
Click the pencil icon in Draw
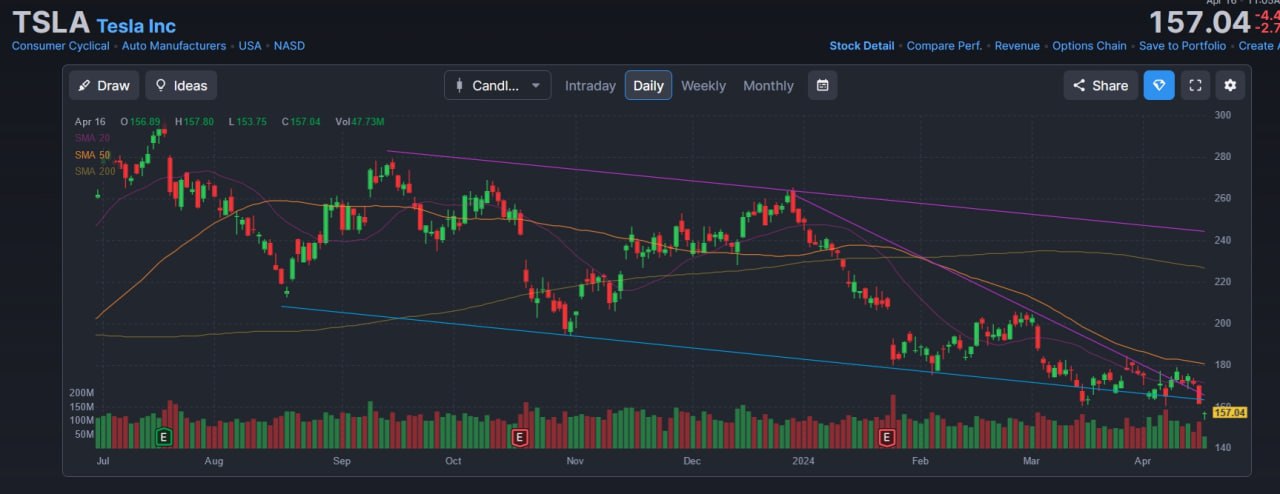[x=85, y=85]
